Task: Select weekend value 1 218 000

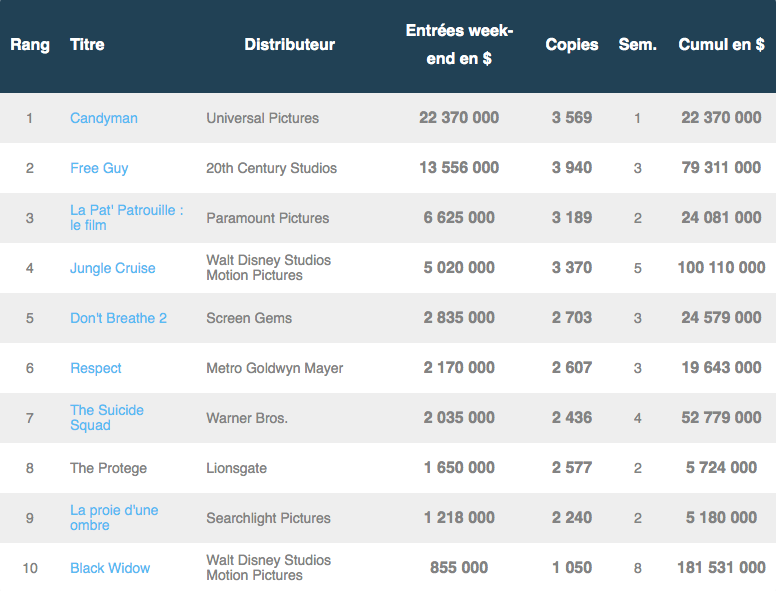Action: pos(459,518)
